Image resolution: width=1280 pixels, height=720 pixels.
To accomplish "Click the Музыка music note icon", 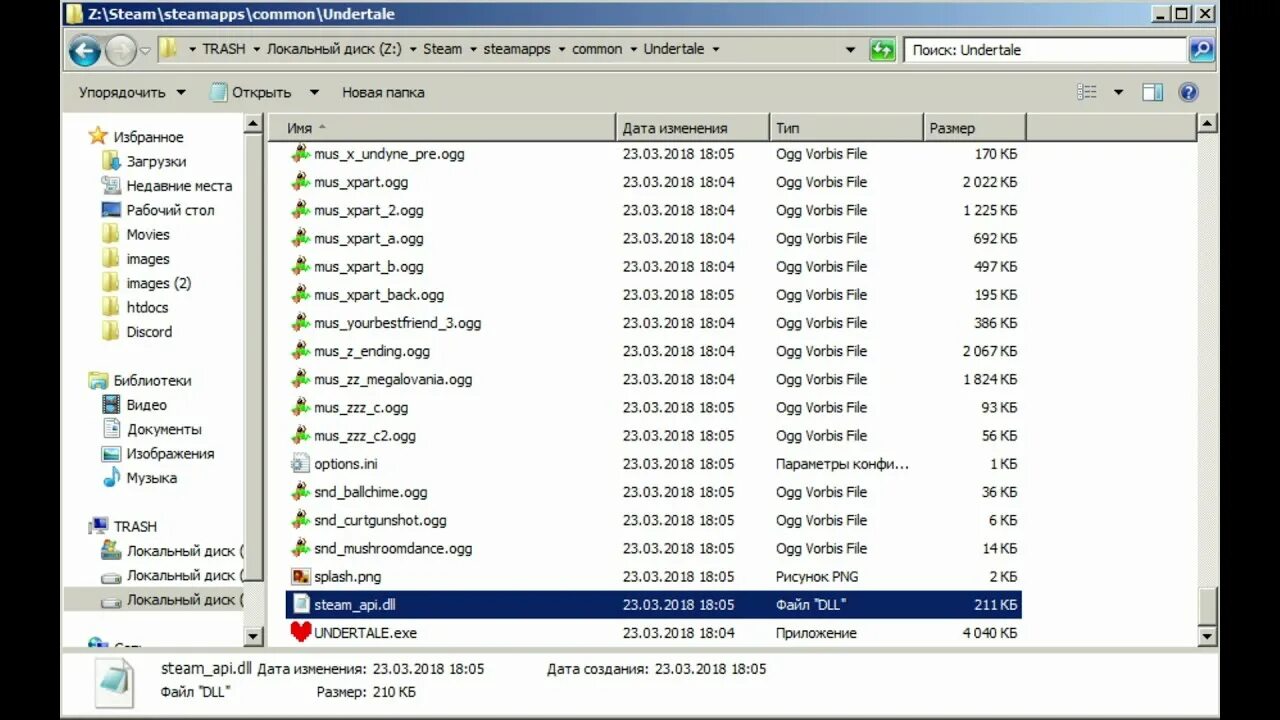I will click(x=111, y=478).
